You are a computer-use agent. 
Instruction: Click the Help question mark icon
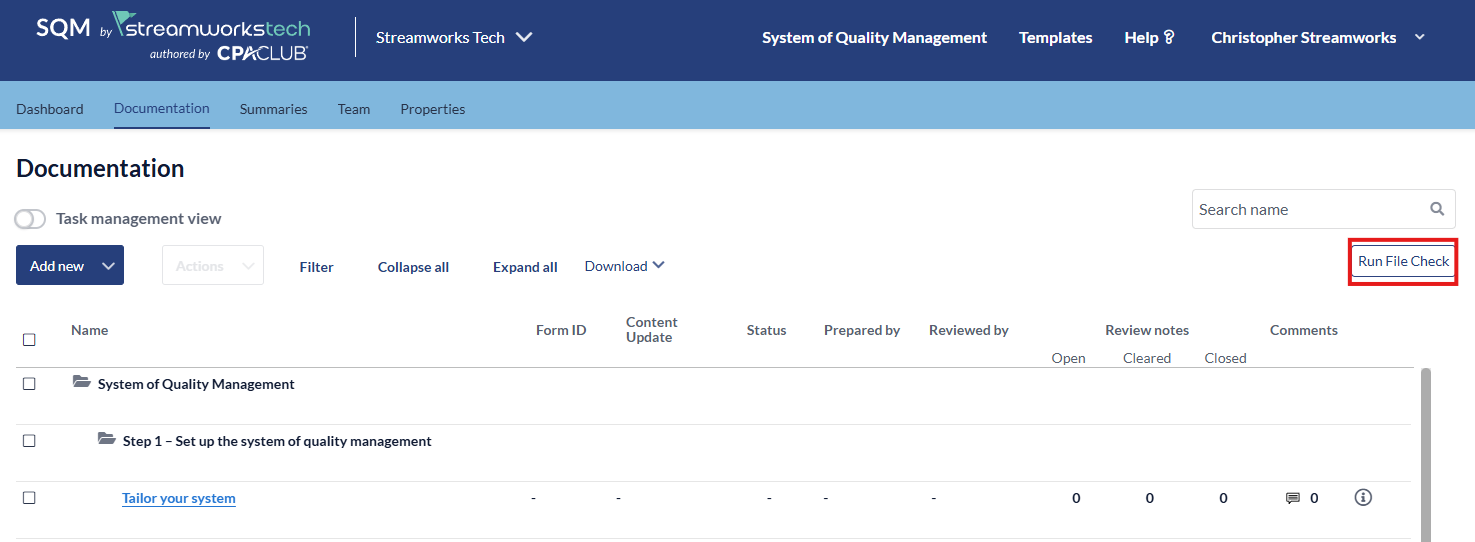1169,38
